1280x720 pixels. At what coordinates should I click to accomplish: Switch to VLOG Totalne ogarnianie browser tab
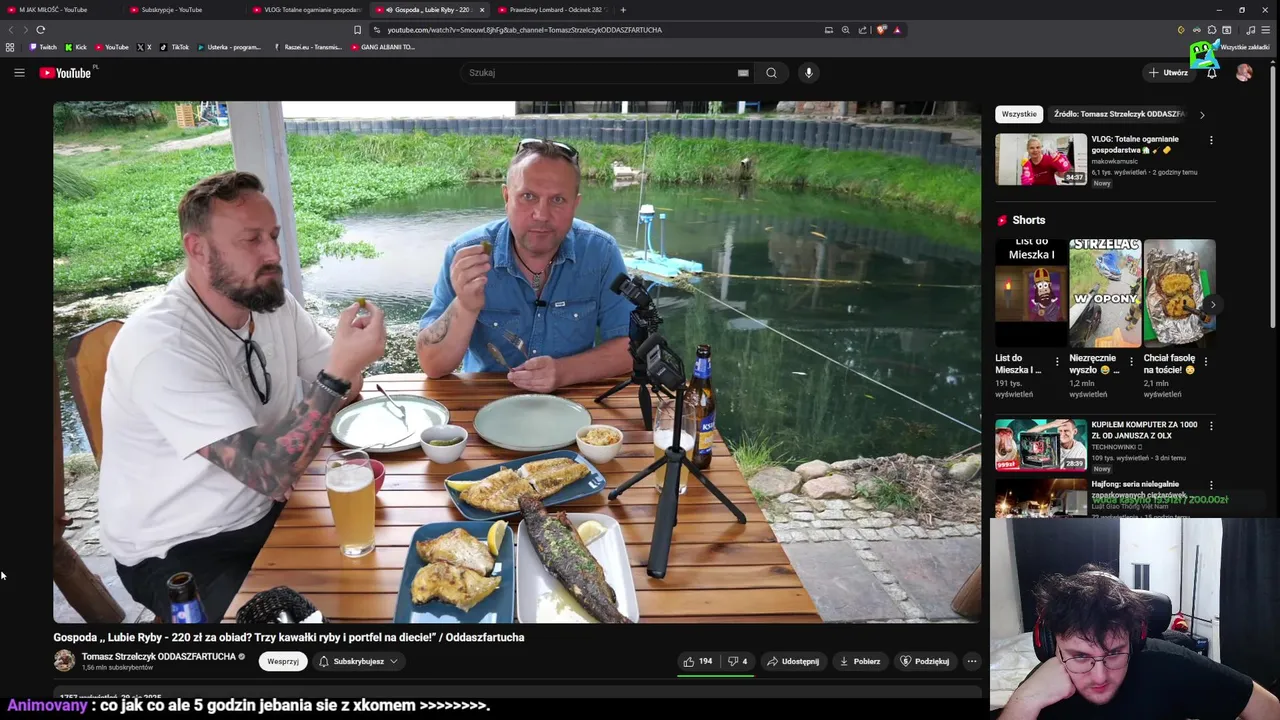click(x=306, y=9)
